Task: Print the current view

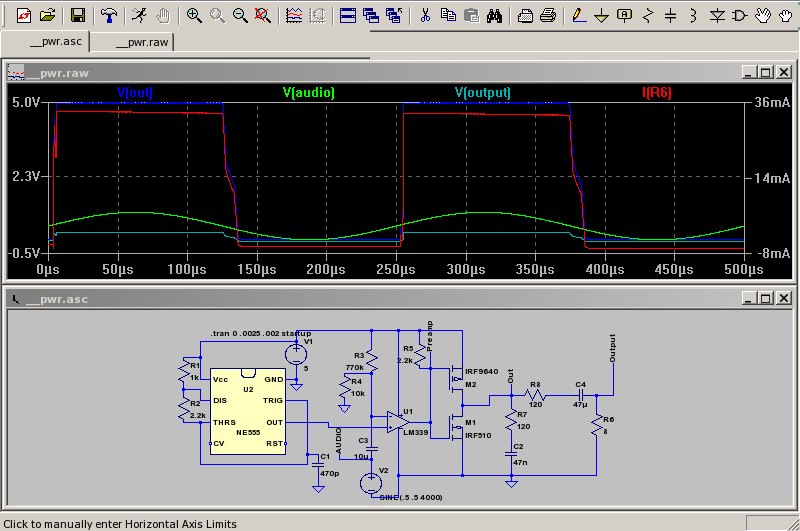Action: 548,15
